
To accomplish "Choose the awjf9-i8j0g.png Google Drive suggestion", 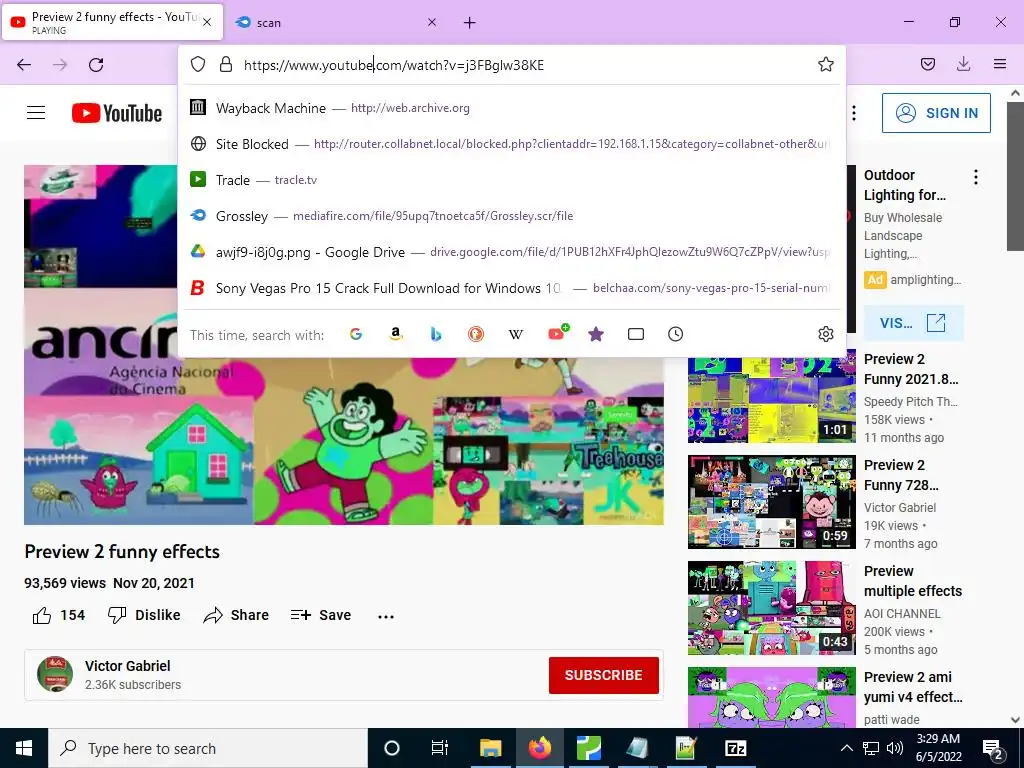I will [511, 251].
